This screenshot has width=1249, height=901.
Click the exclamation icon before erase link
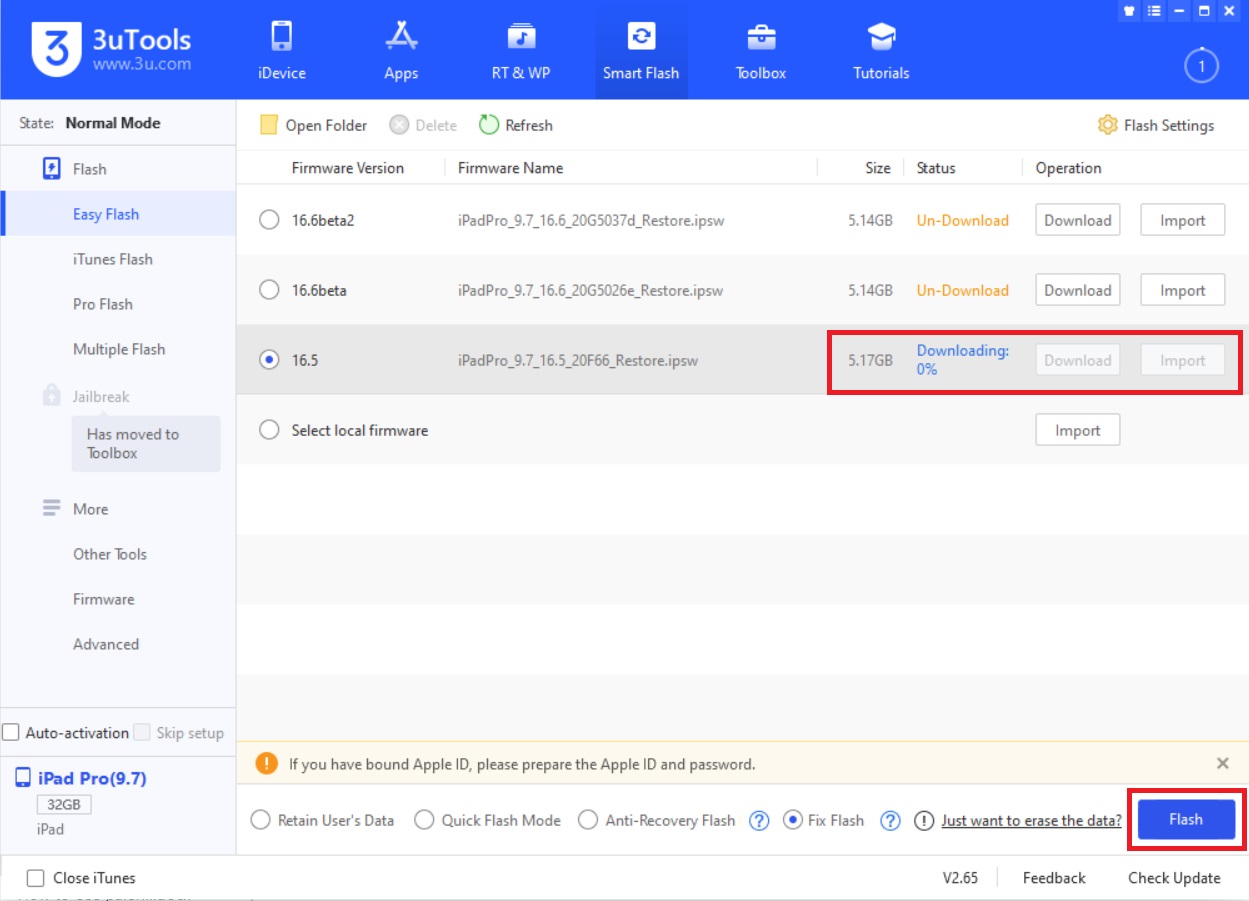923,821
